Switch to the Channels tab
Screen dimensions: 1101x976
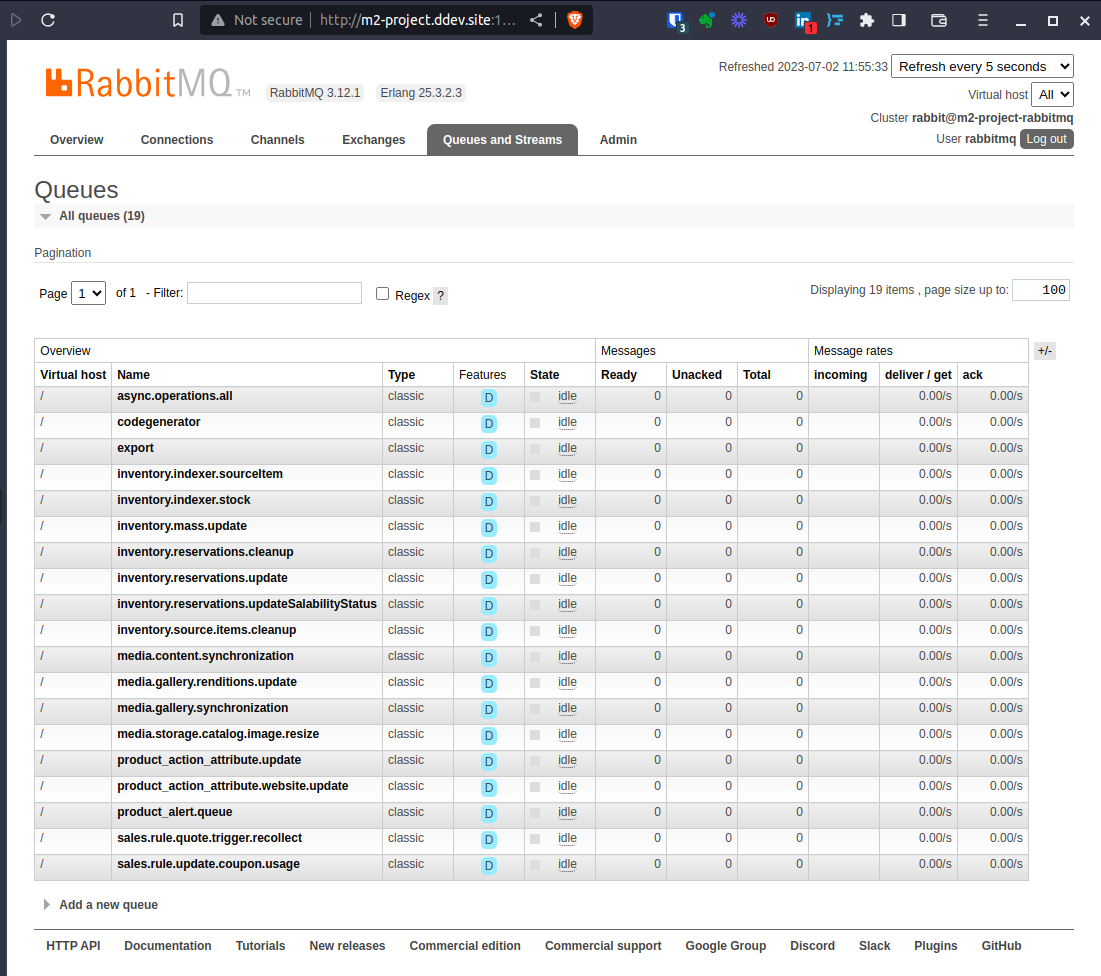(x=277, y=140)
